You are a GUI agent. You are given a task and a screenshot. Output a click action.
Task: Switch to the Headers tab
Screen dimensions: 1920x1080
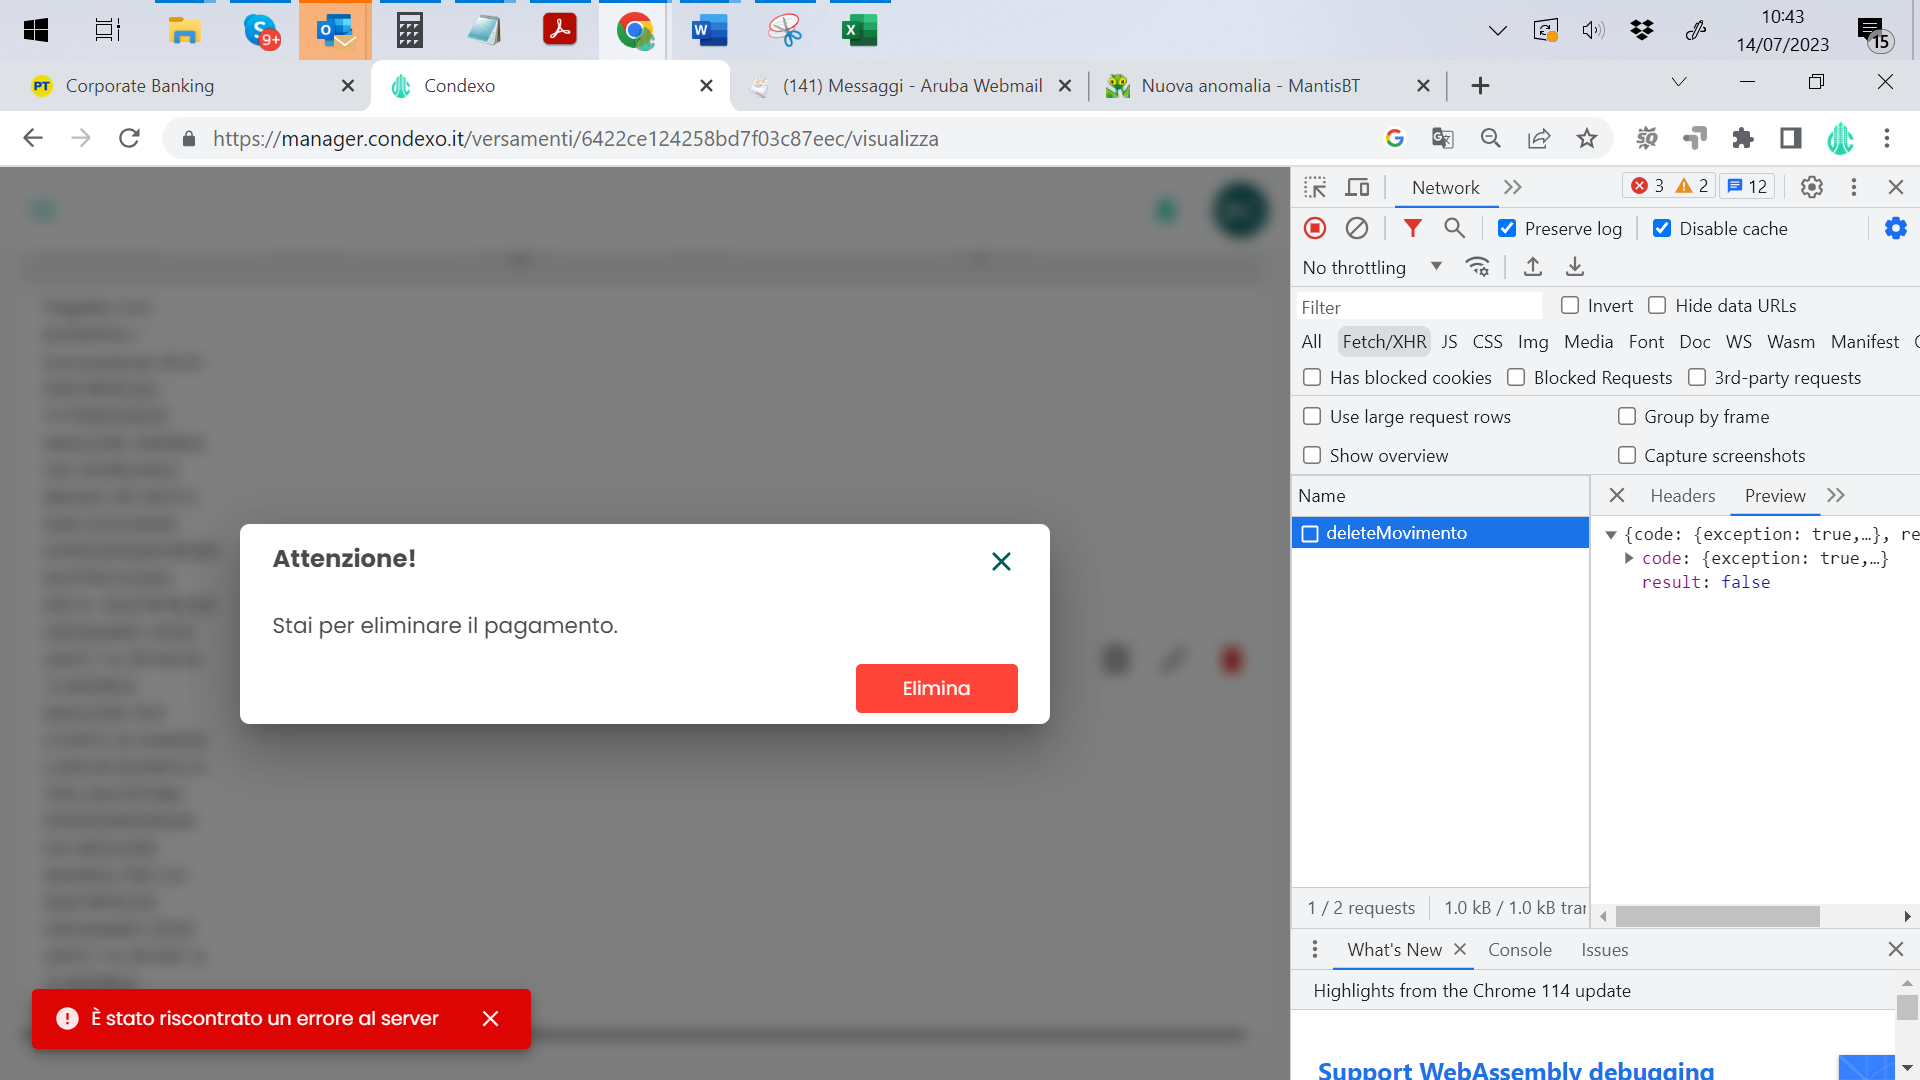1682,496
